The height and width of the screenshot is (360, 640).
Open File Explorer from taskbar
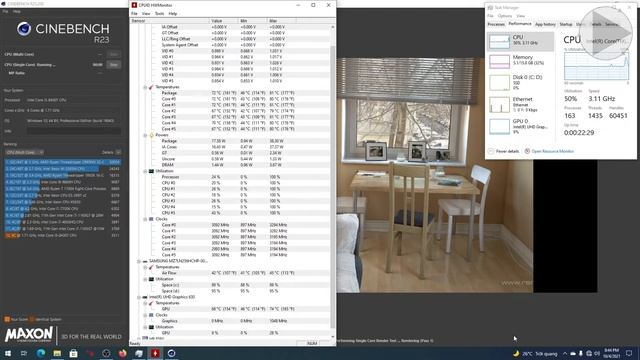click(57, 353)
